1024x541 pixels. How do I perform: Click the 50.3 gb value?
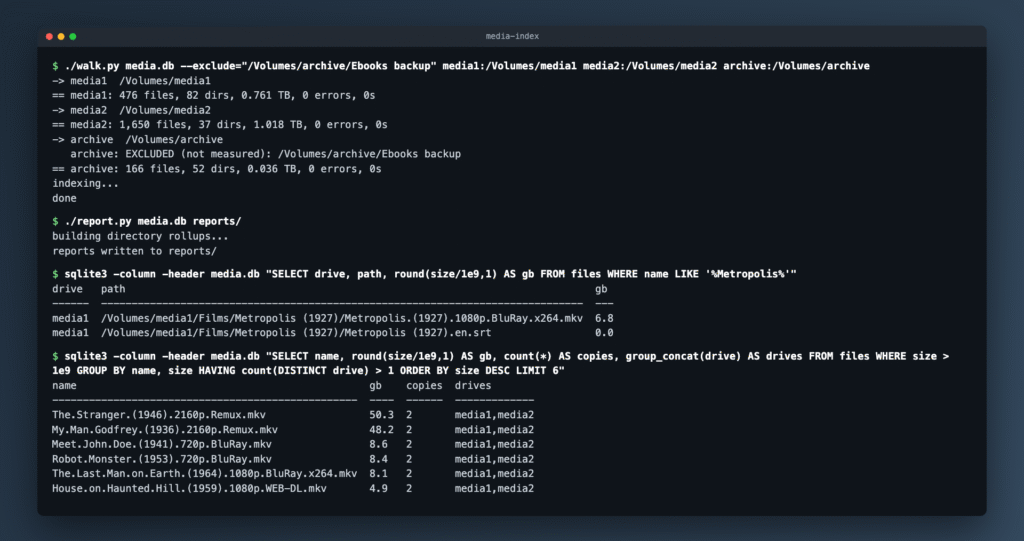(381, 415)
